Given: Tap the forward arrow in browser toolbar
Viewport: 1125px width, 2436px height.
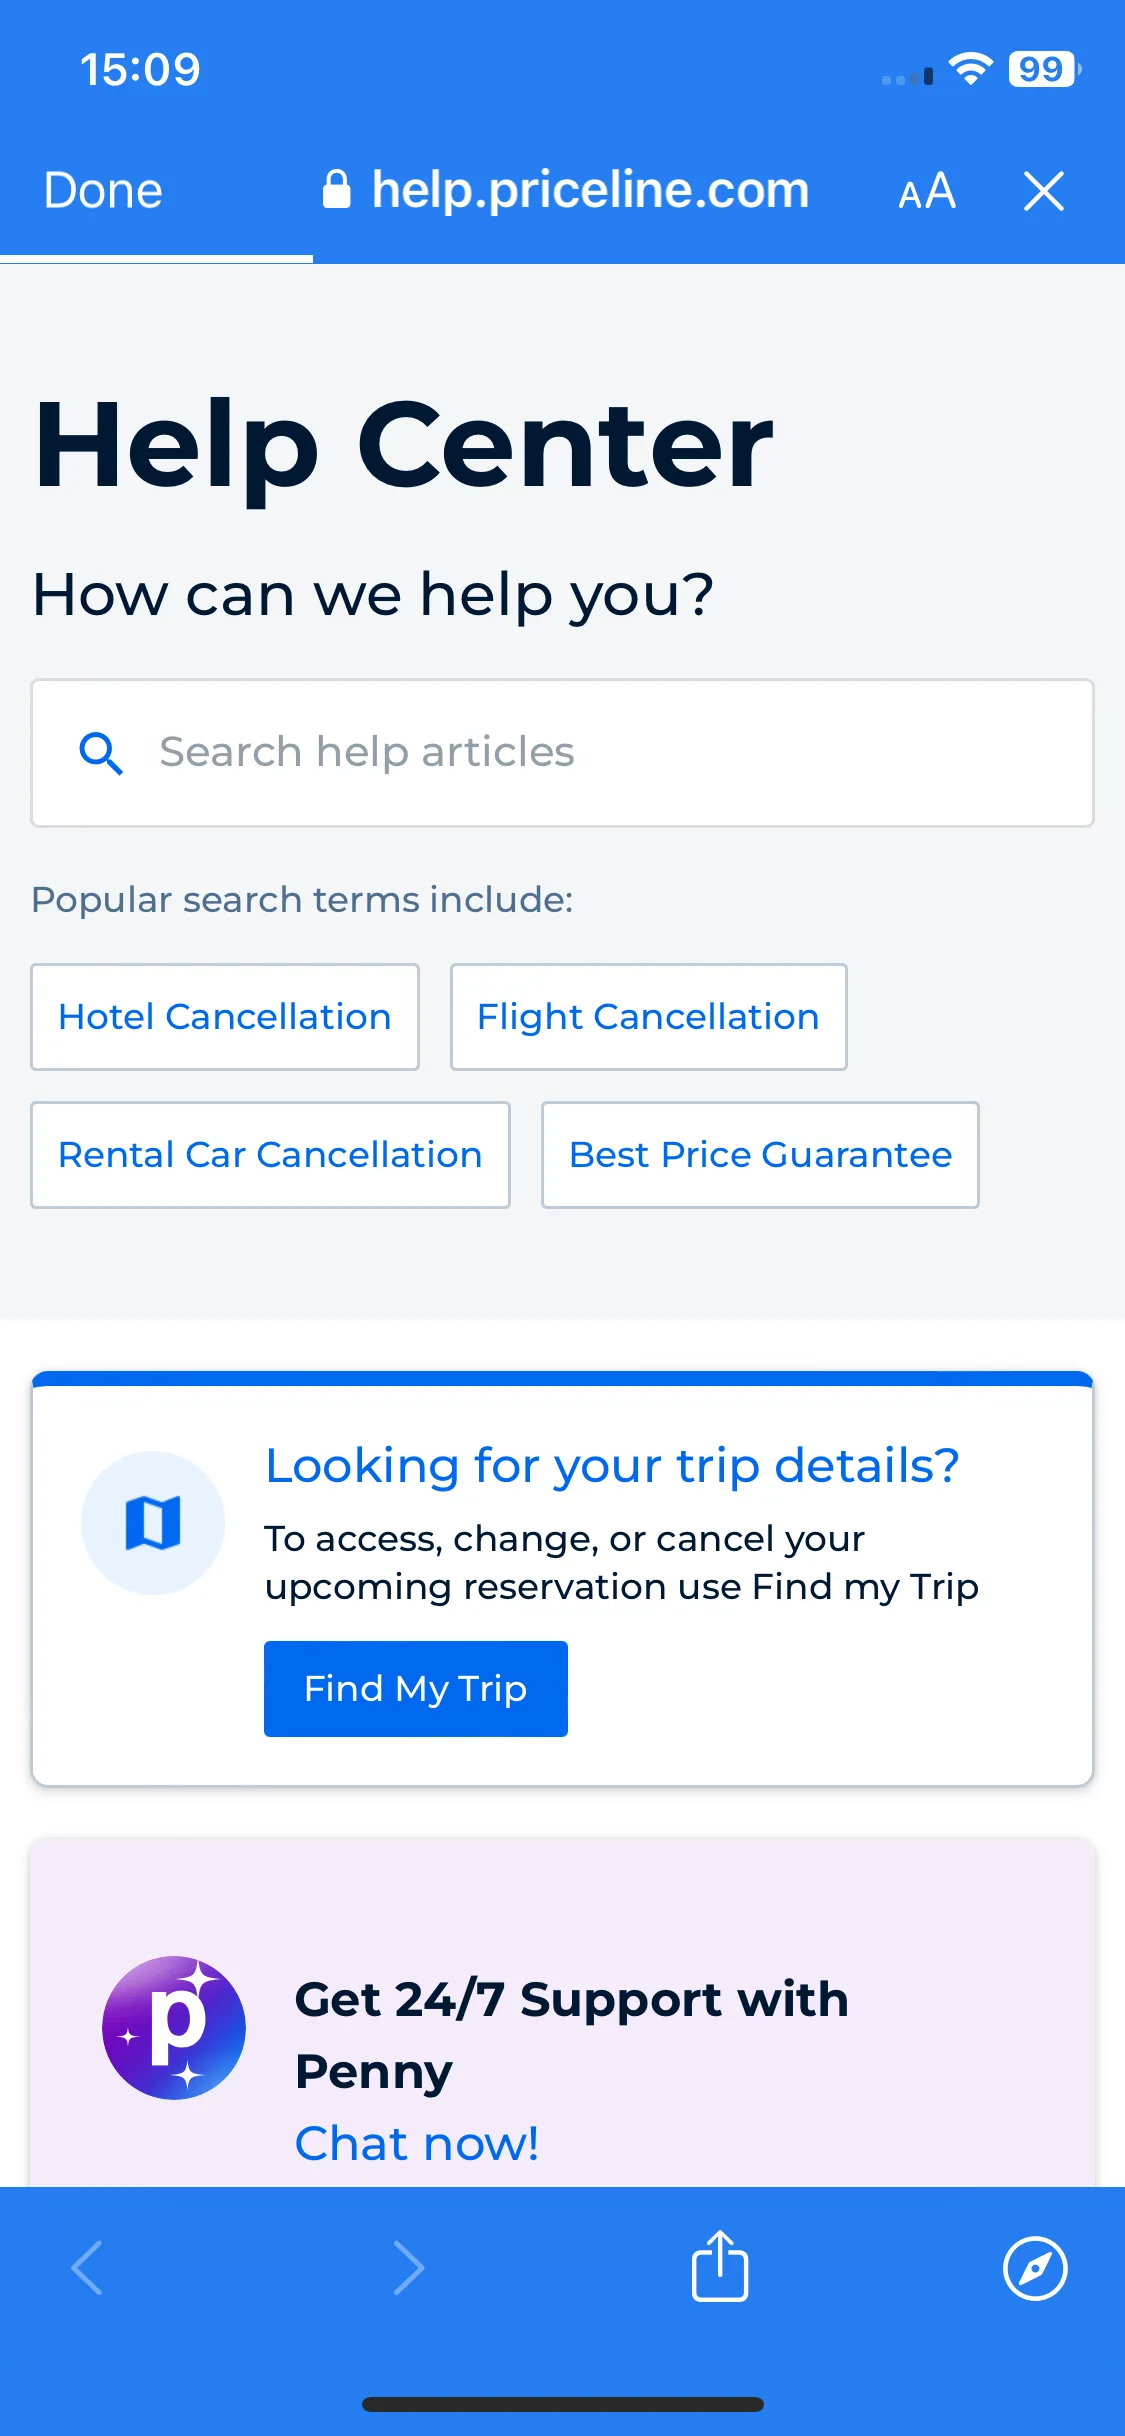Looking at the screenshot, I should 408,2268.
